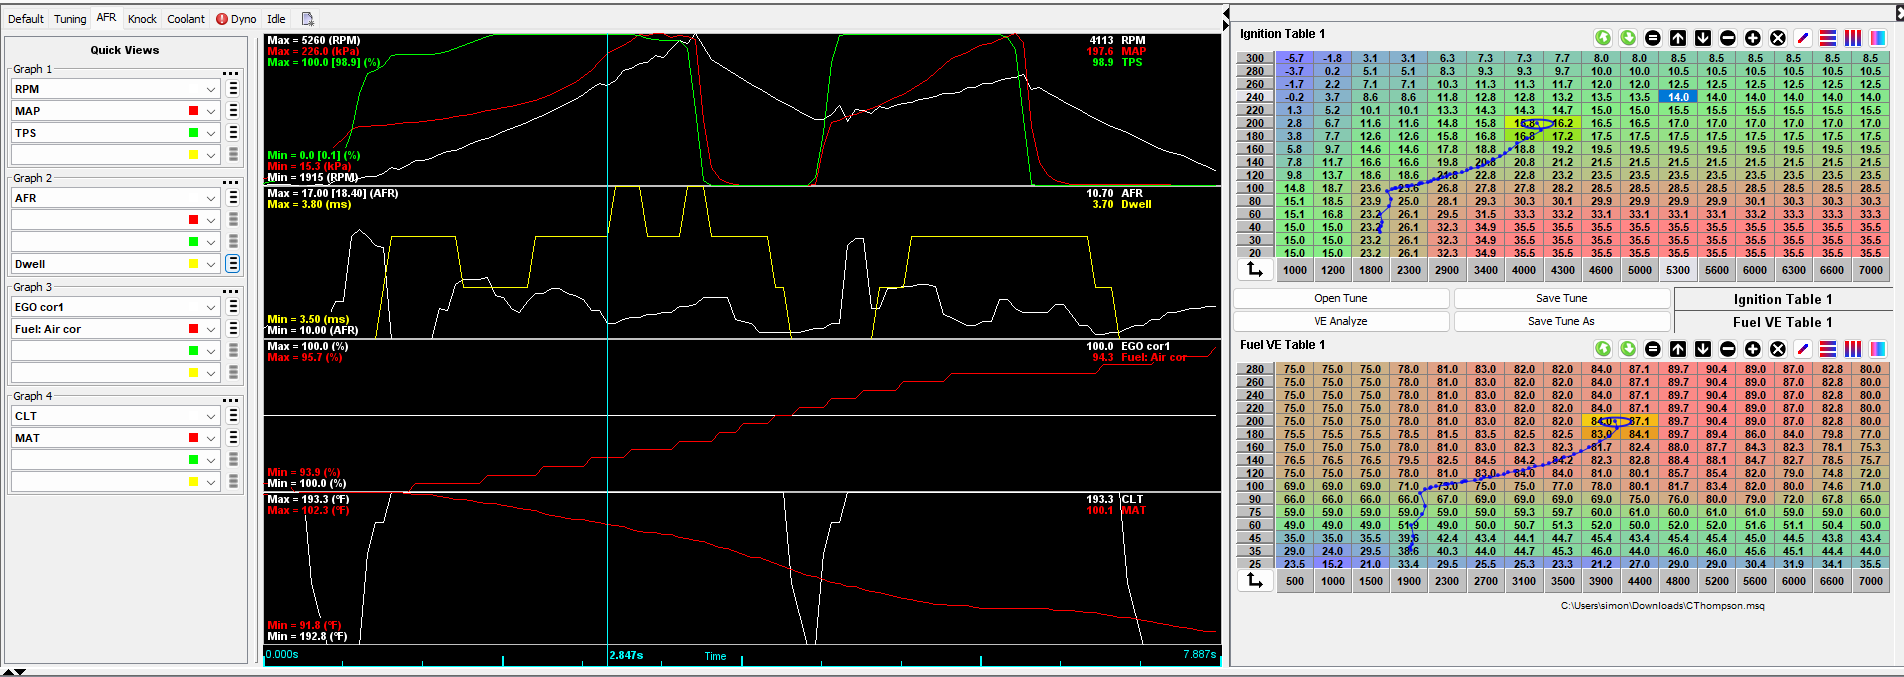
Task: Click the minus decrease icon in Fuel VE Table 1 toolbar
Action: 1728,349
